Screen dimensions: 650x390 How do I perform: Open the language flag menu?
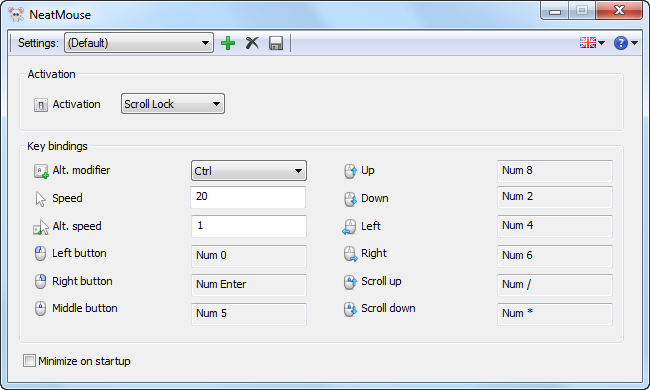pos(592,43)
